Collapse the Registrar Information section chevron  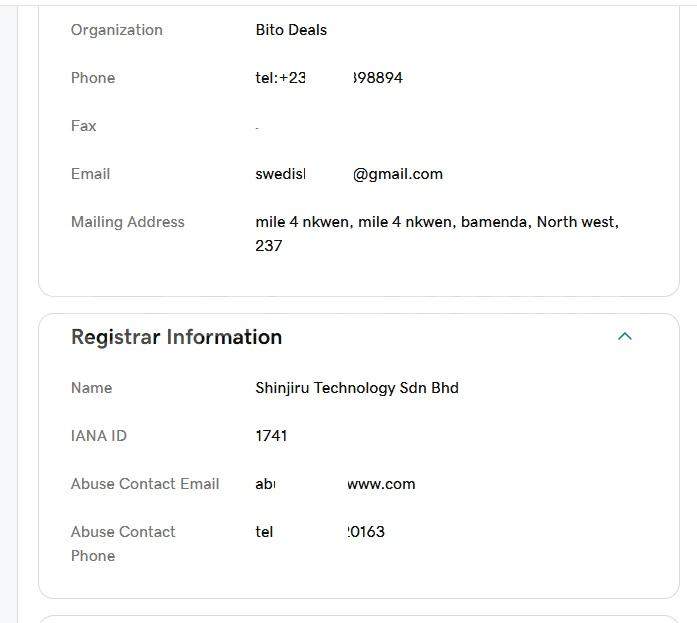click(625, 337)
